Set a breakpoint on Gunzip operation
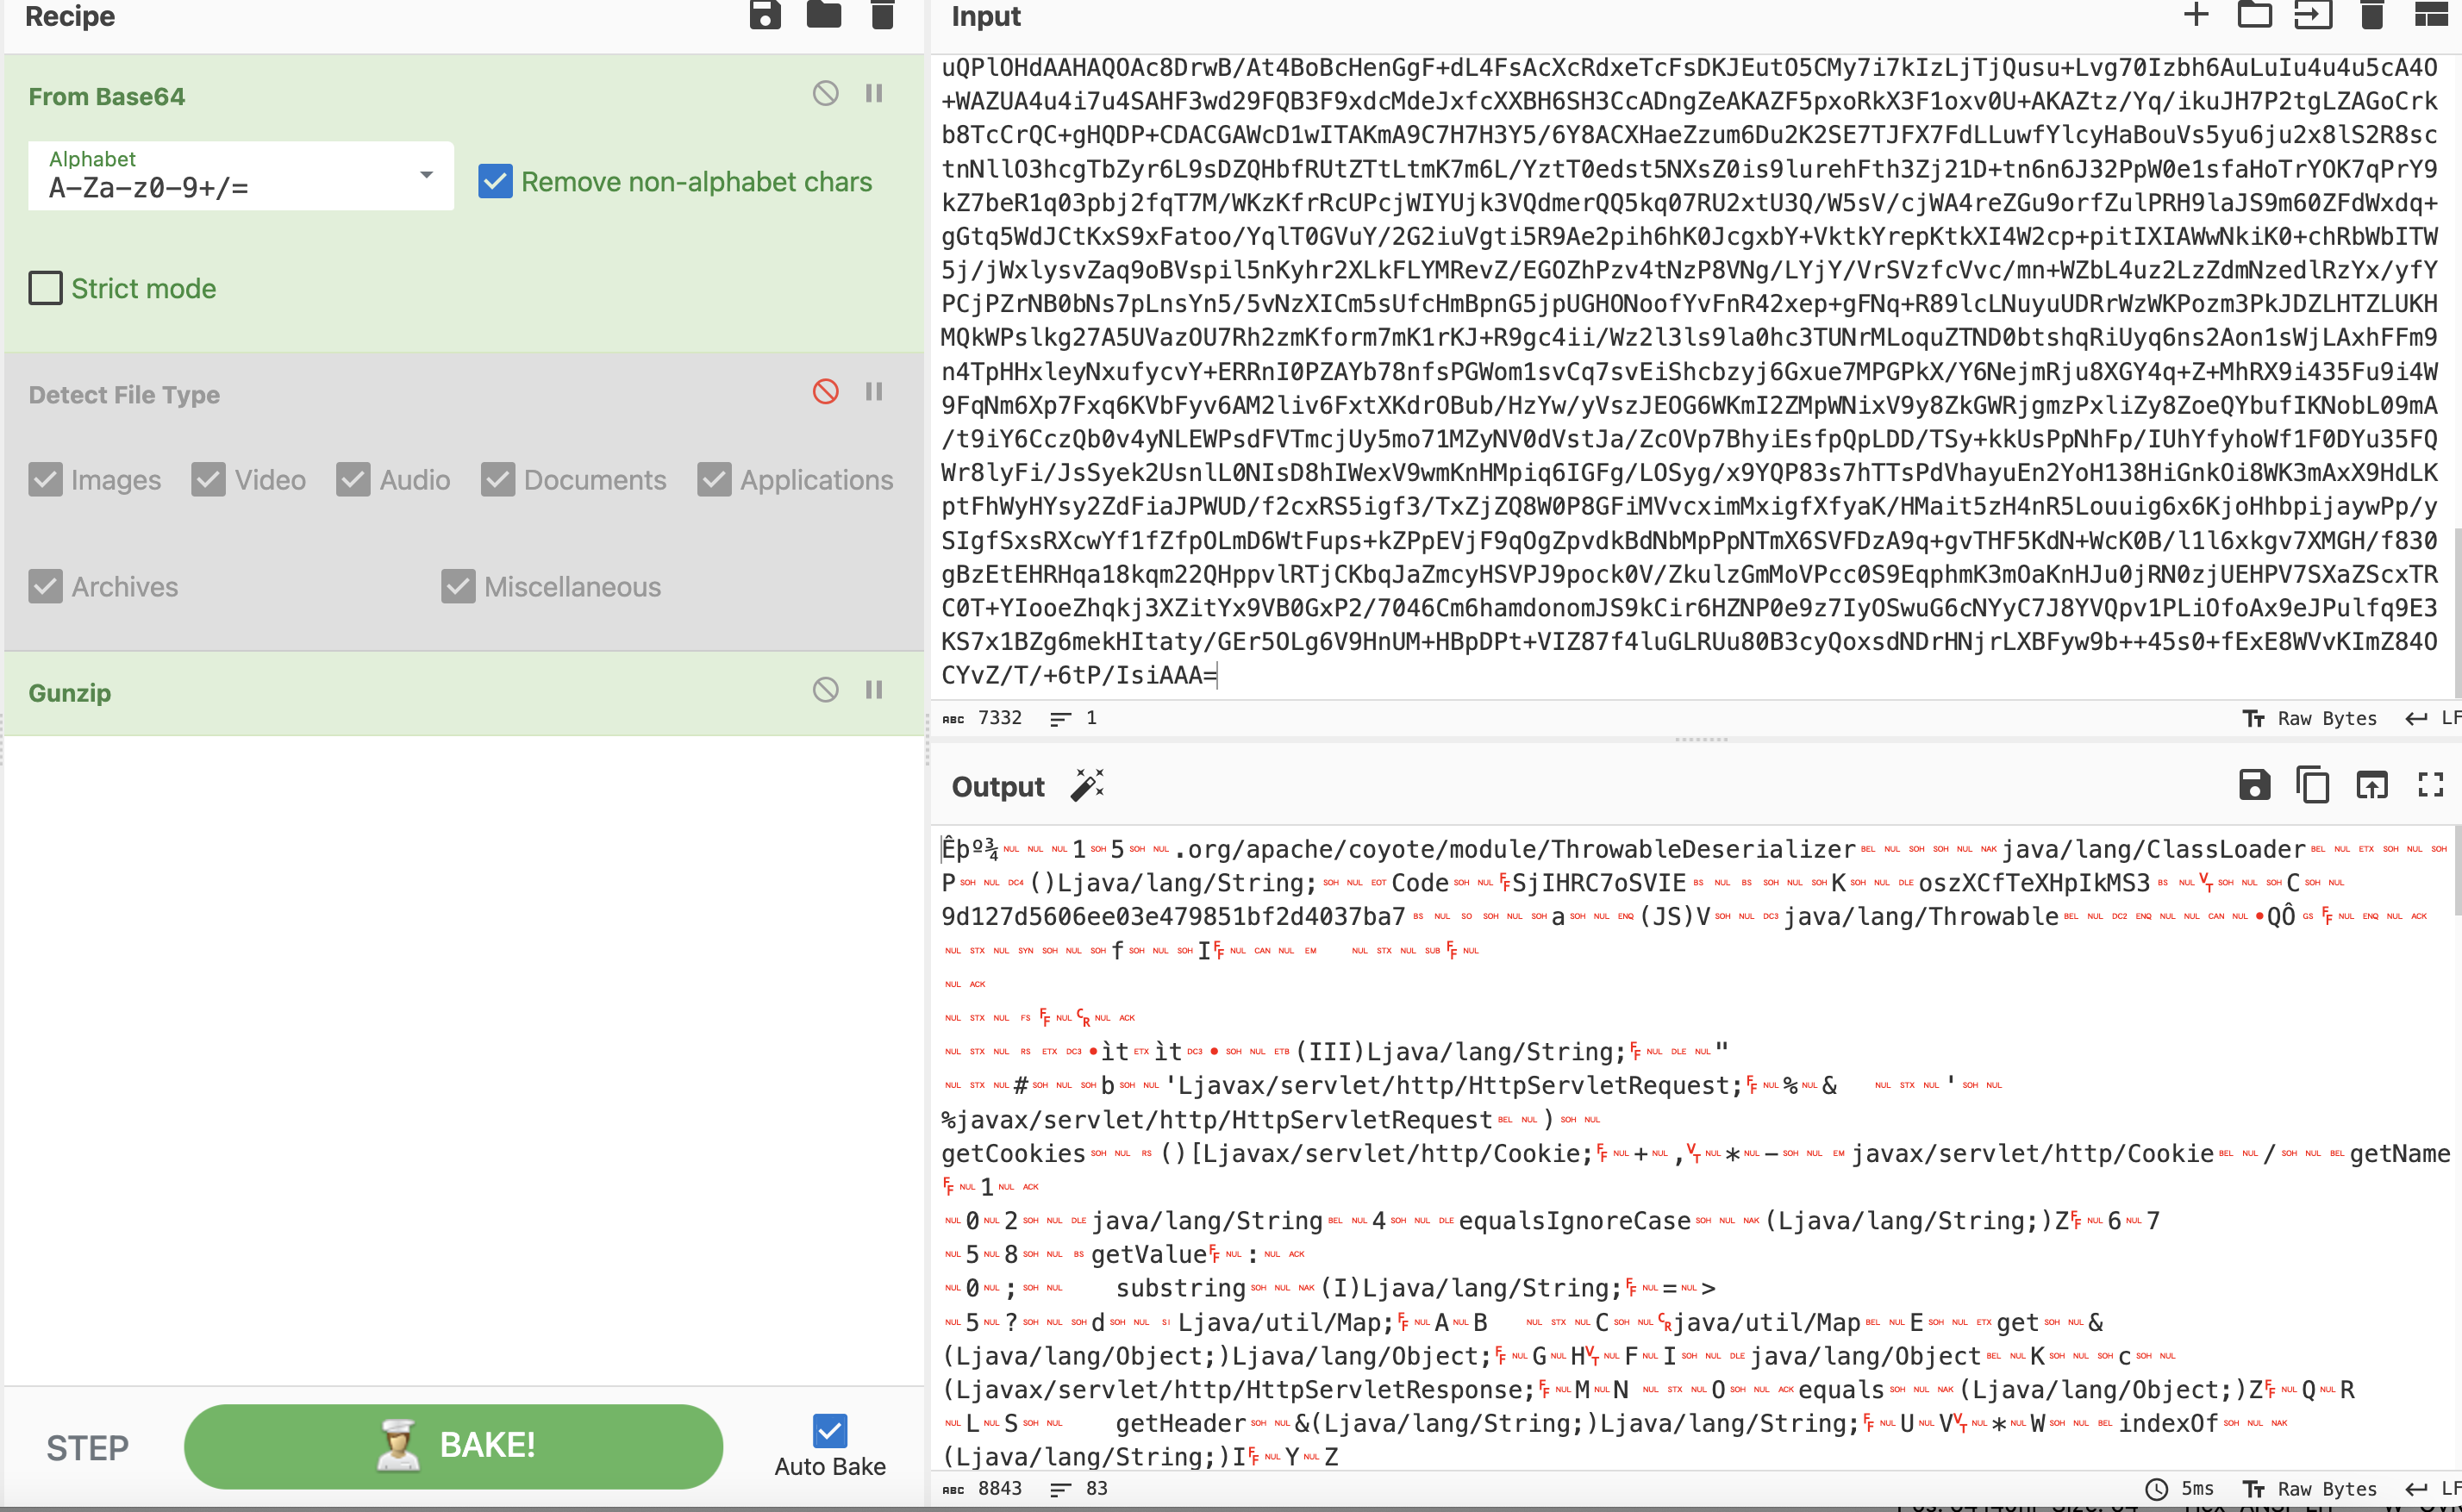Image resolution: width=2462 pixels, height=1512 pixels. point(874,690)
